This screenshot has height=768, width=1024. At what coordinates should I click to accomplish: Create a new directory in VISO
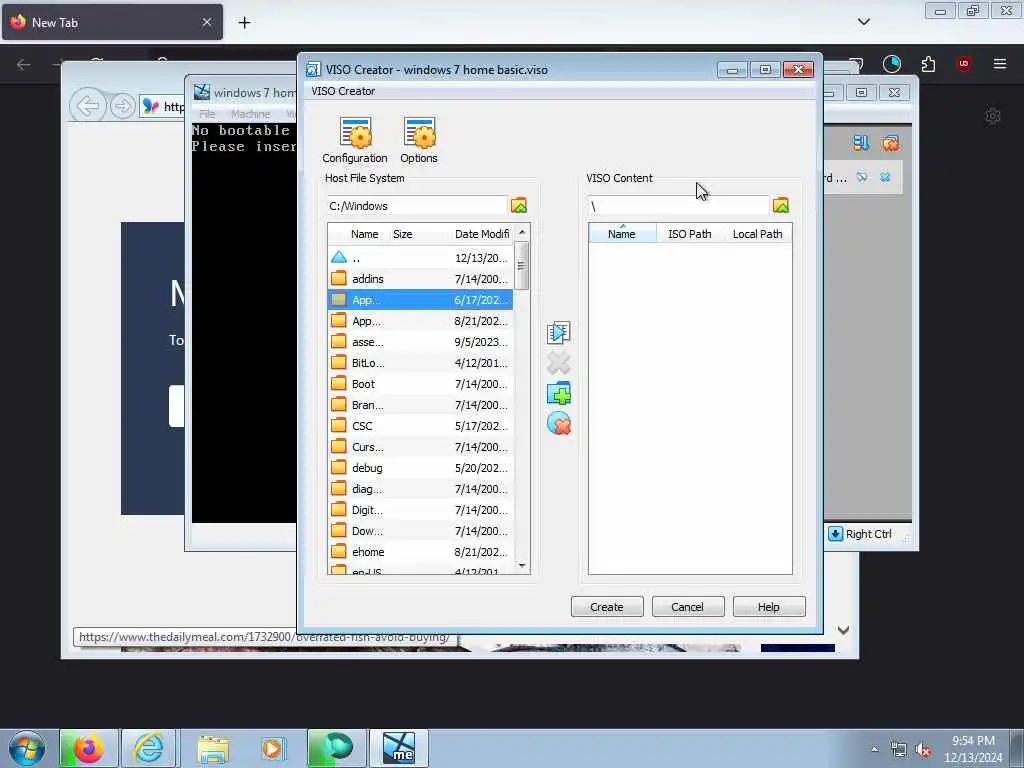pyautogui.click(x=558, y=394)
